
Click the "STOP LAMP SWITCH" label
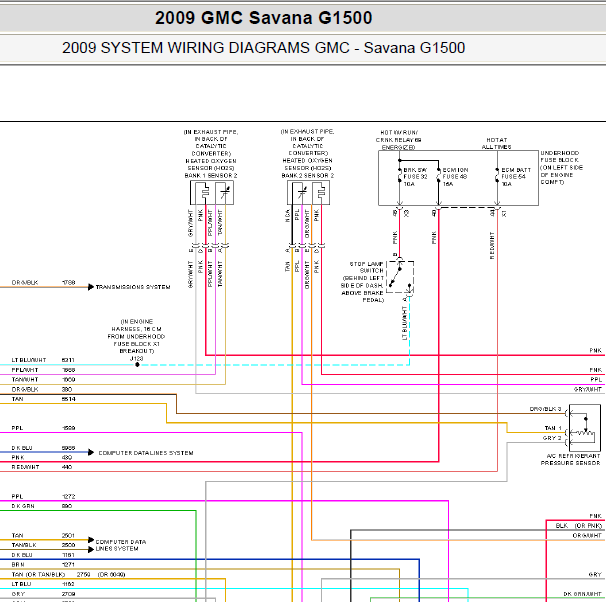click(366, 267)
